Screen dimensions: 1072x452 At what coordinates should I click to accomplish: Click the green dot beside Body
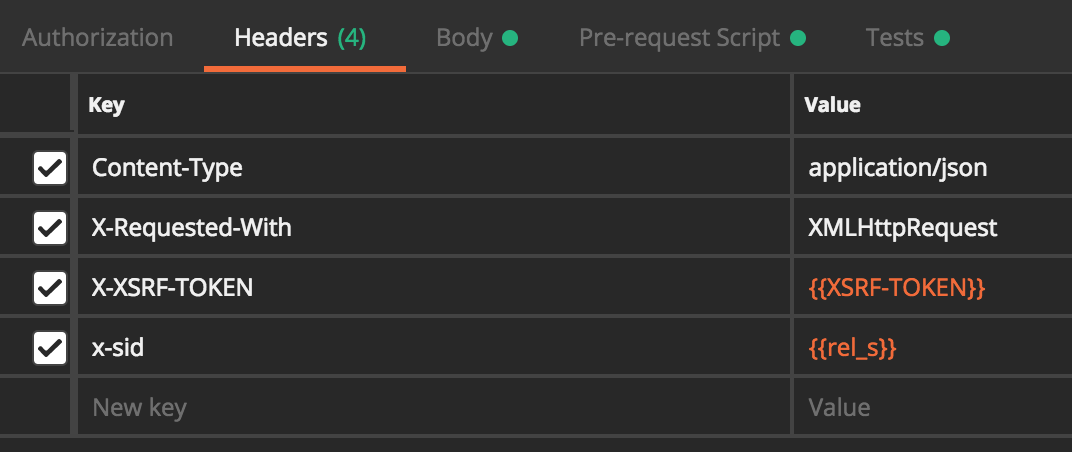[x=510, y=38]
